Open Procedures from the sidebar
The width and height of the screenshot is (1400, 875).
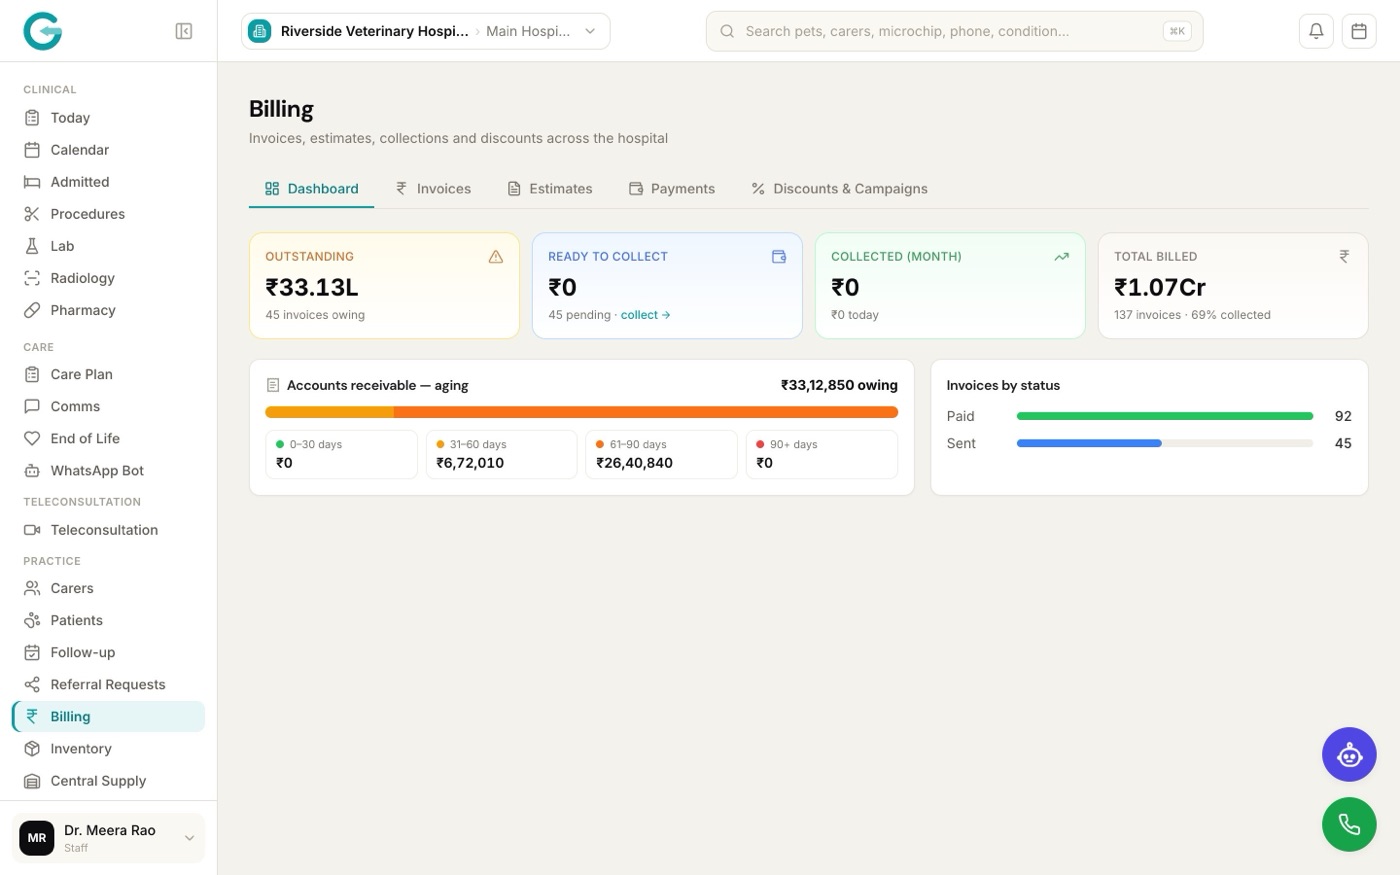[108, 214]
